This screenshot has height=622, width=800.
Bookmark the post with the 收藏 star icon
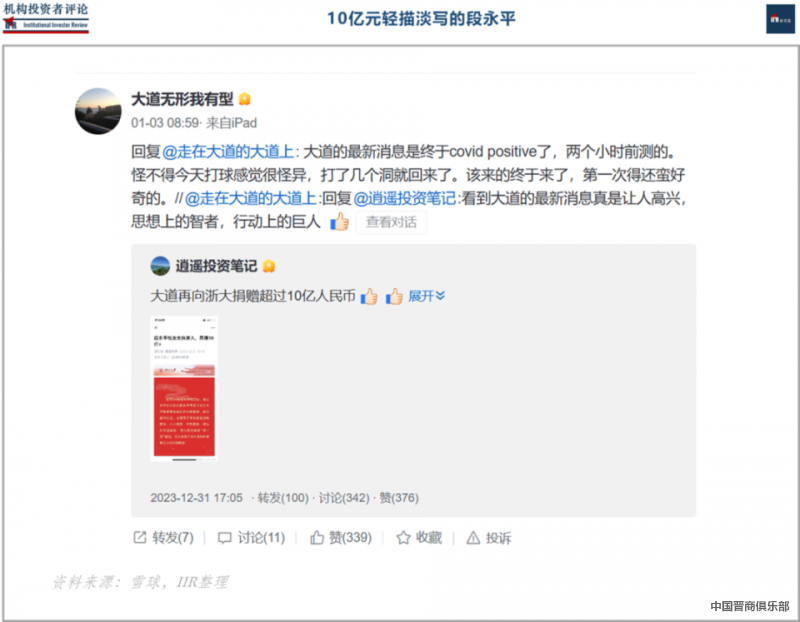[403, 537]
